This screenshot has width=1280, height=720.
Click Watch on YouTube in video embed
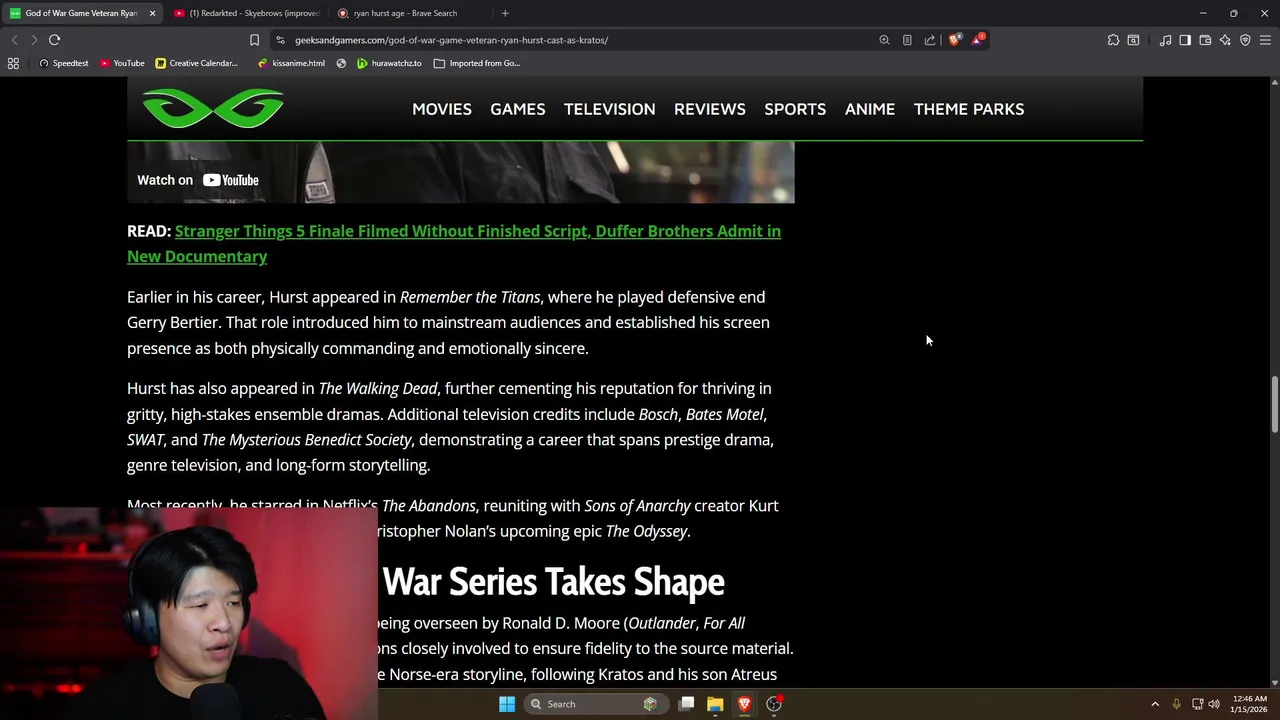tap(198, 180)
